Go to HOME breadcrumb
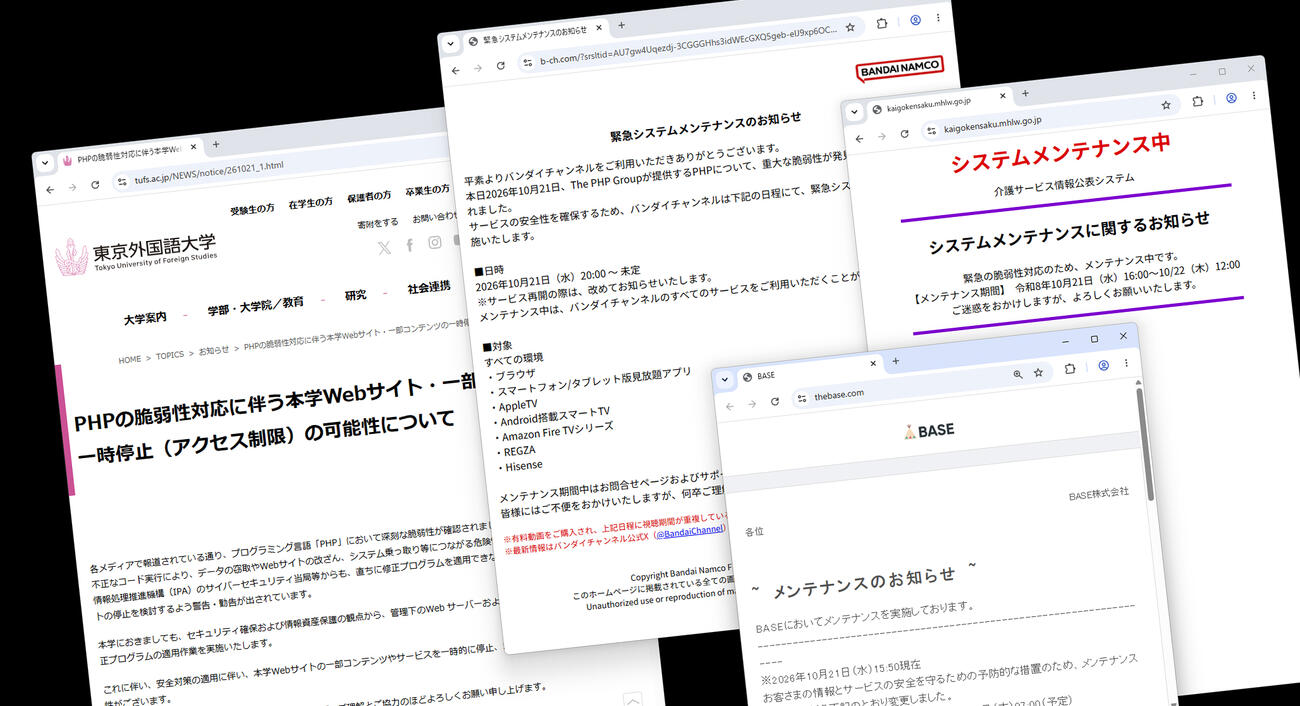 click(129, 360)
